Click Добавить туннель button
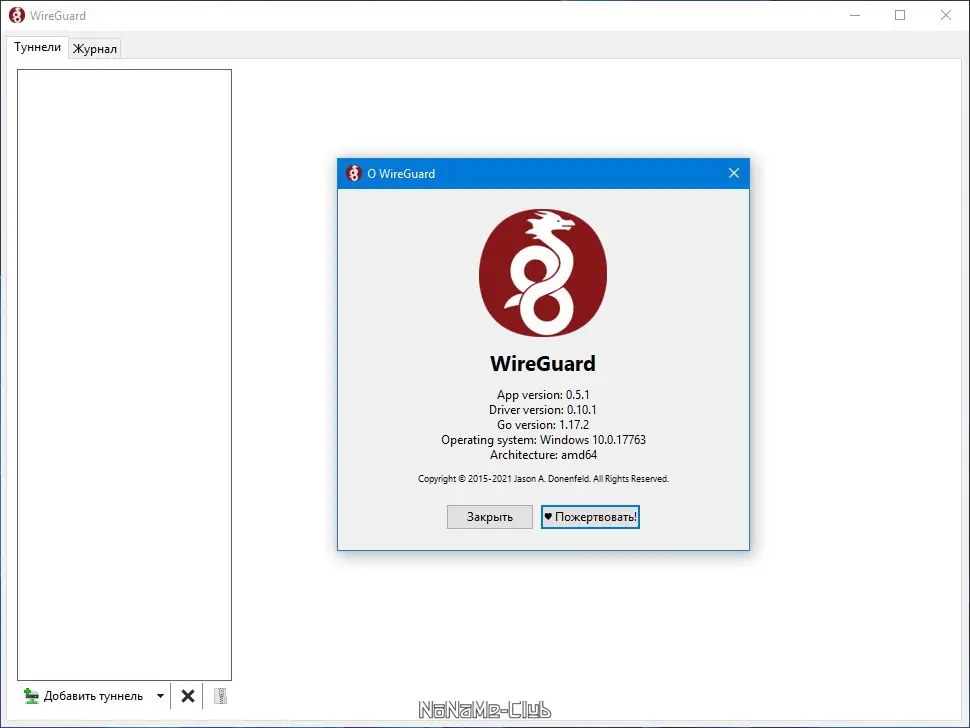This screenshot has height=728, width=970. click(x=84, y=696)
